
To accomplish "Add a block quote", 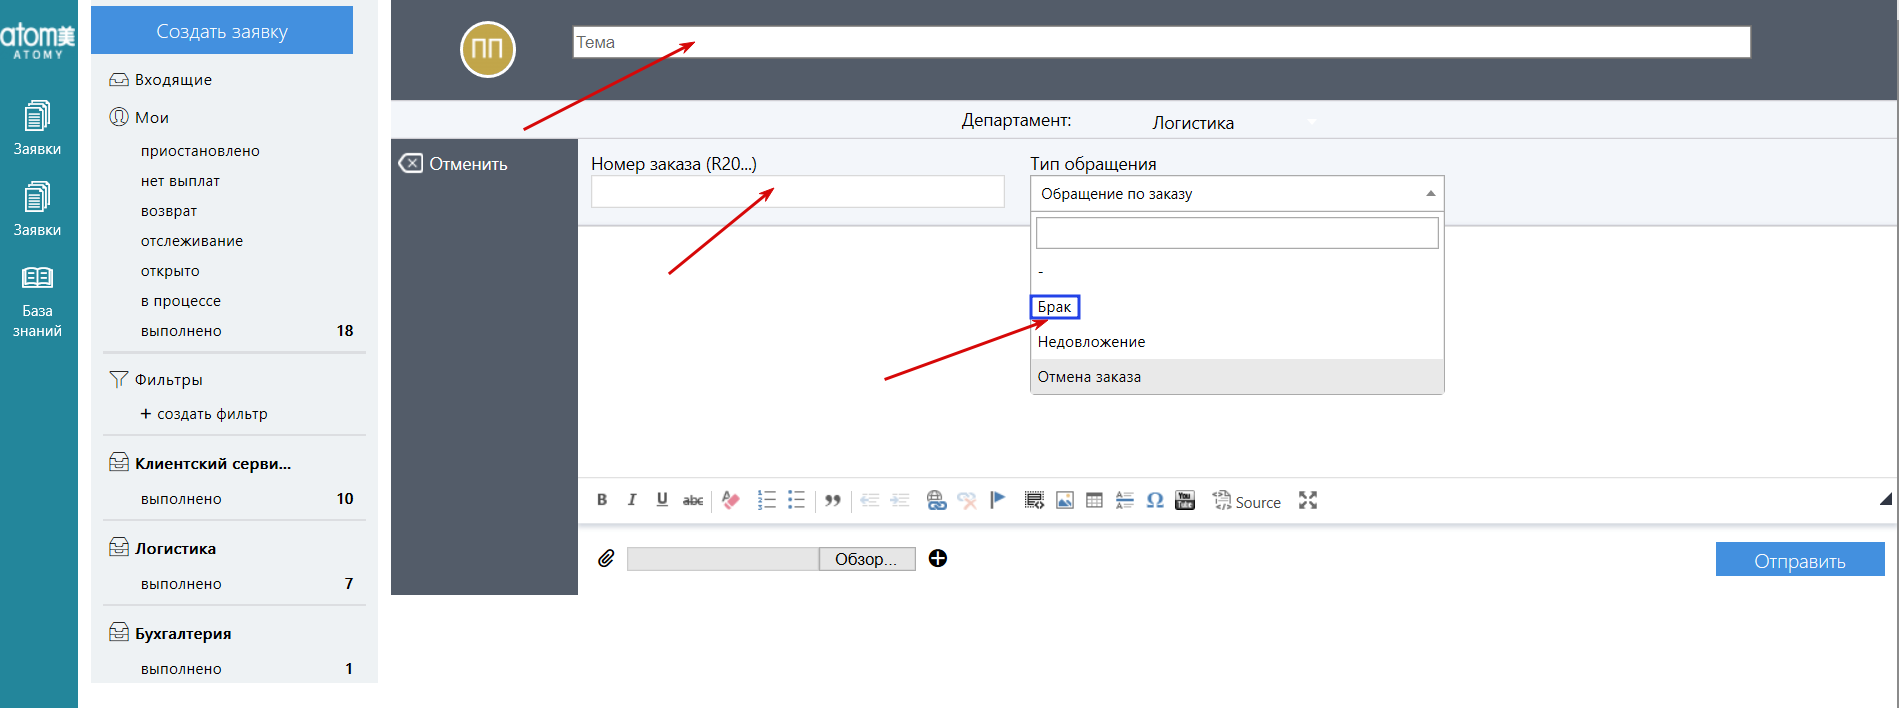I will (x=833, y=500).
